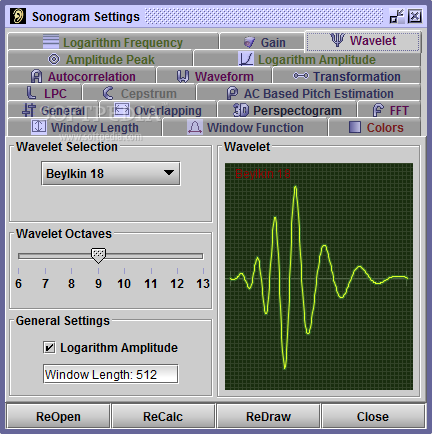The width and height of the screenshot is (432, 434).
Task: Switch to the Logarithm Frequency tab
Action: (113, 42)
